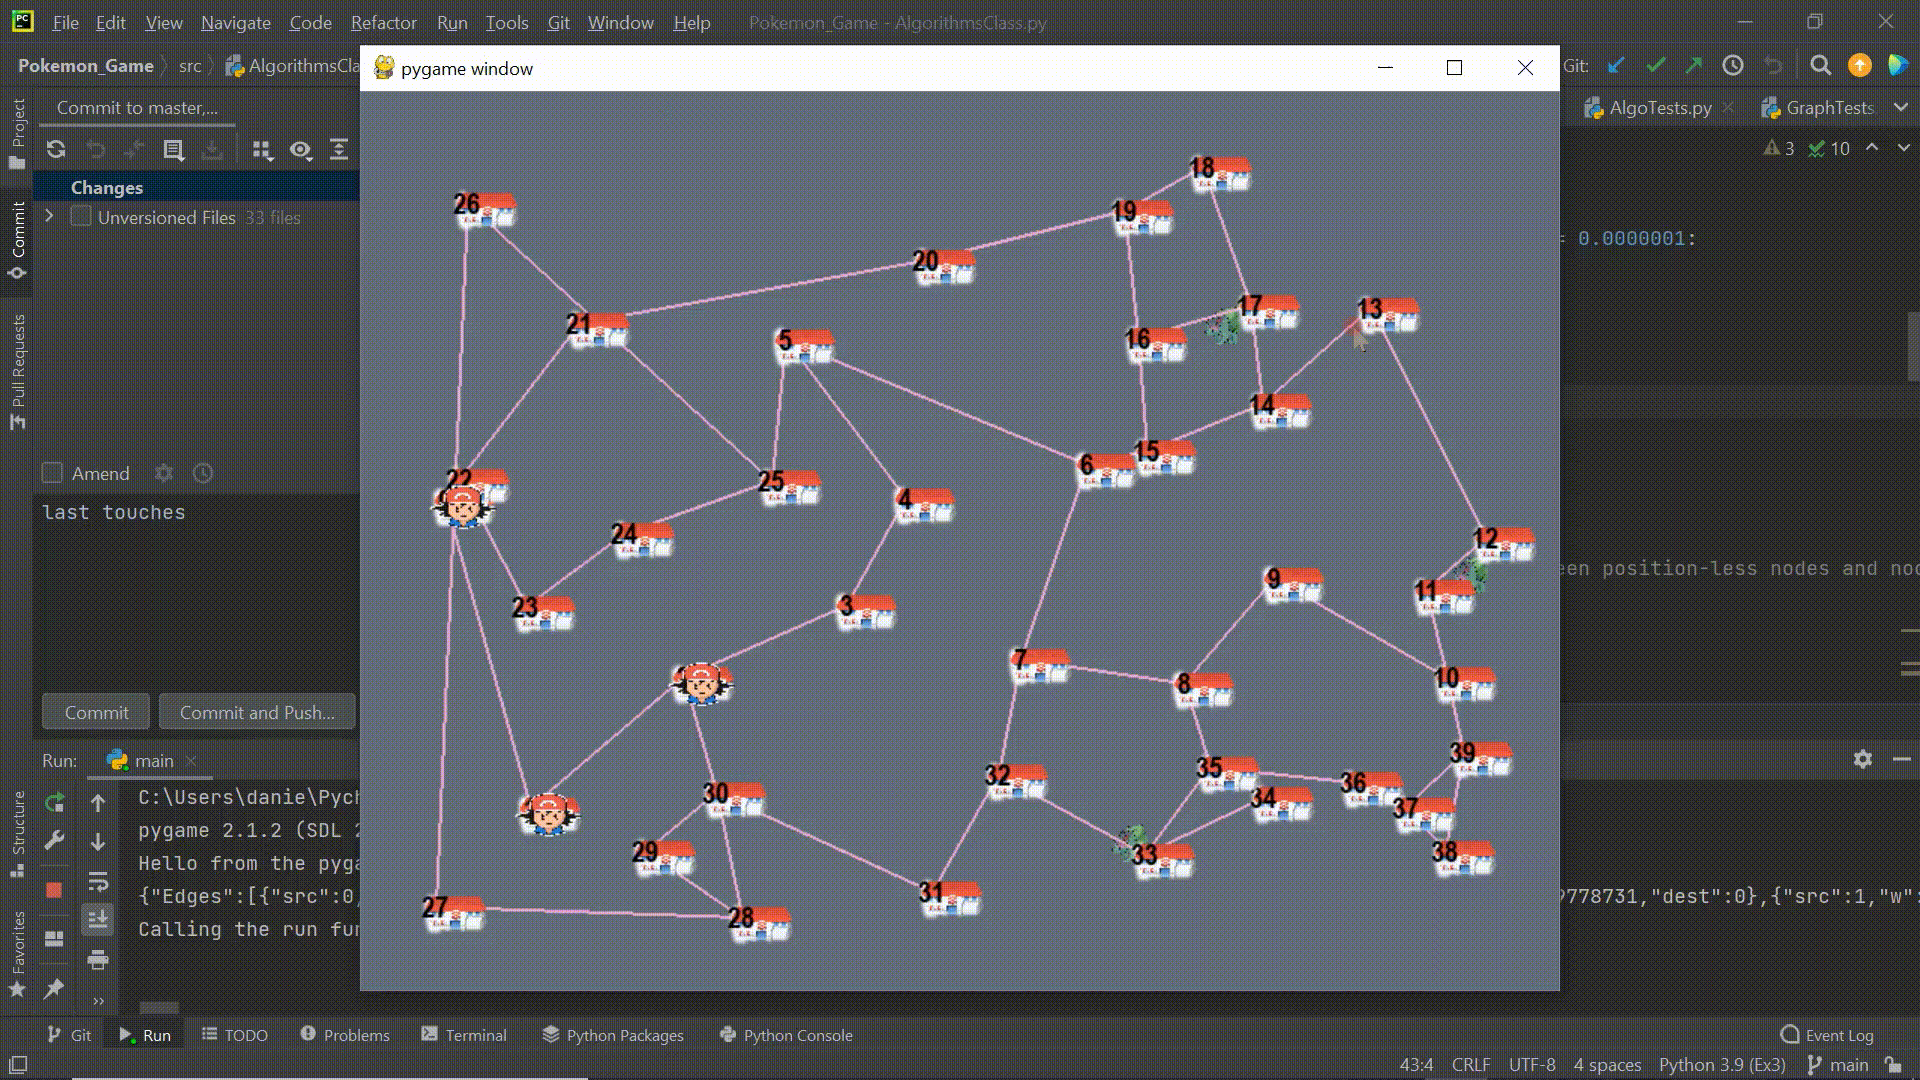Viewport: 1920px width, 1080px height.
Task: Click the Expand All icon in Commit toolbar
Action: 339,150
